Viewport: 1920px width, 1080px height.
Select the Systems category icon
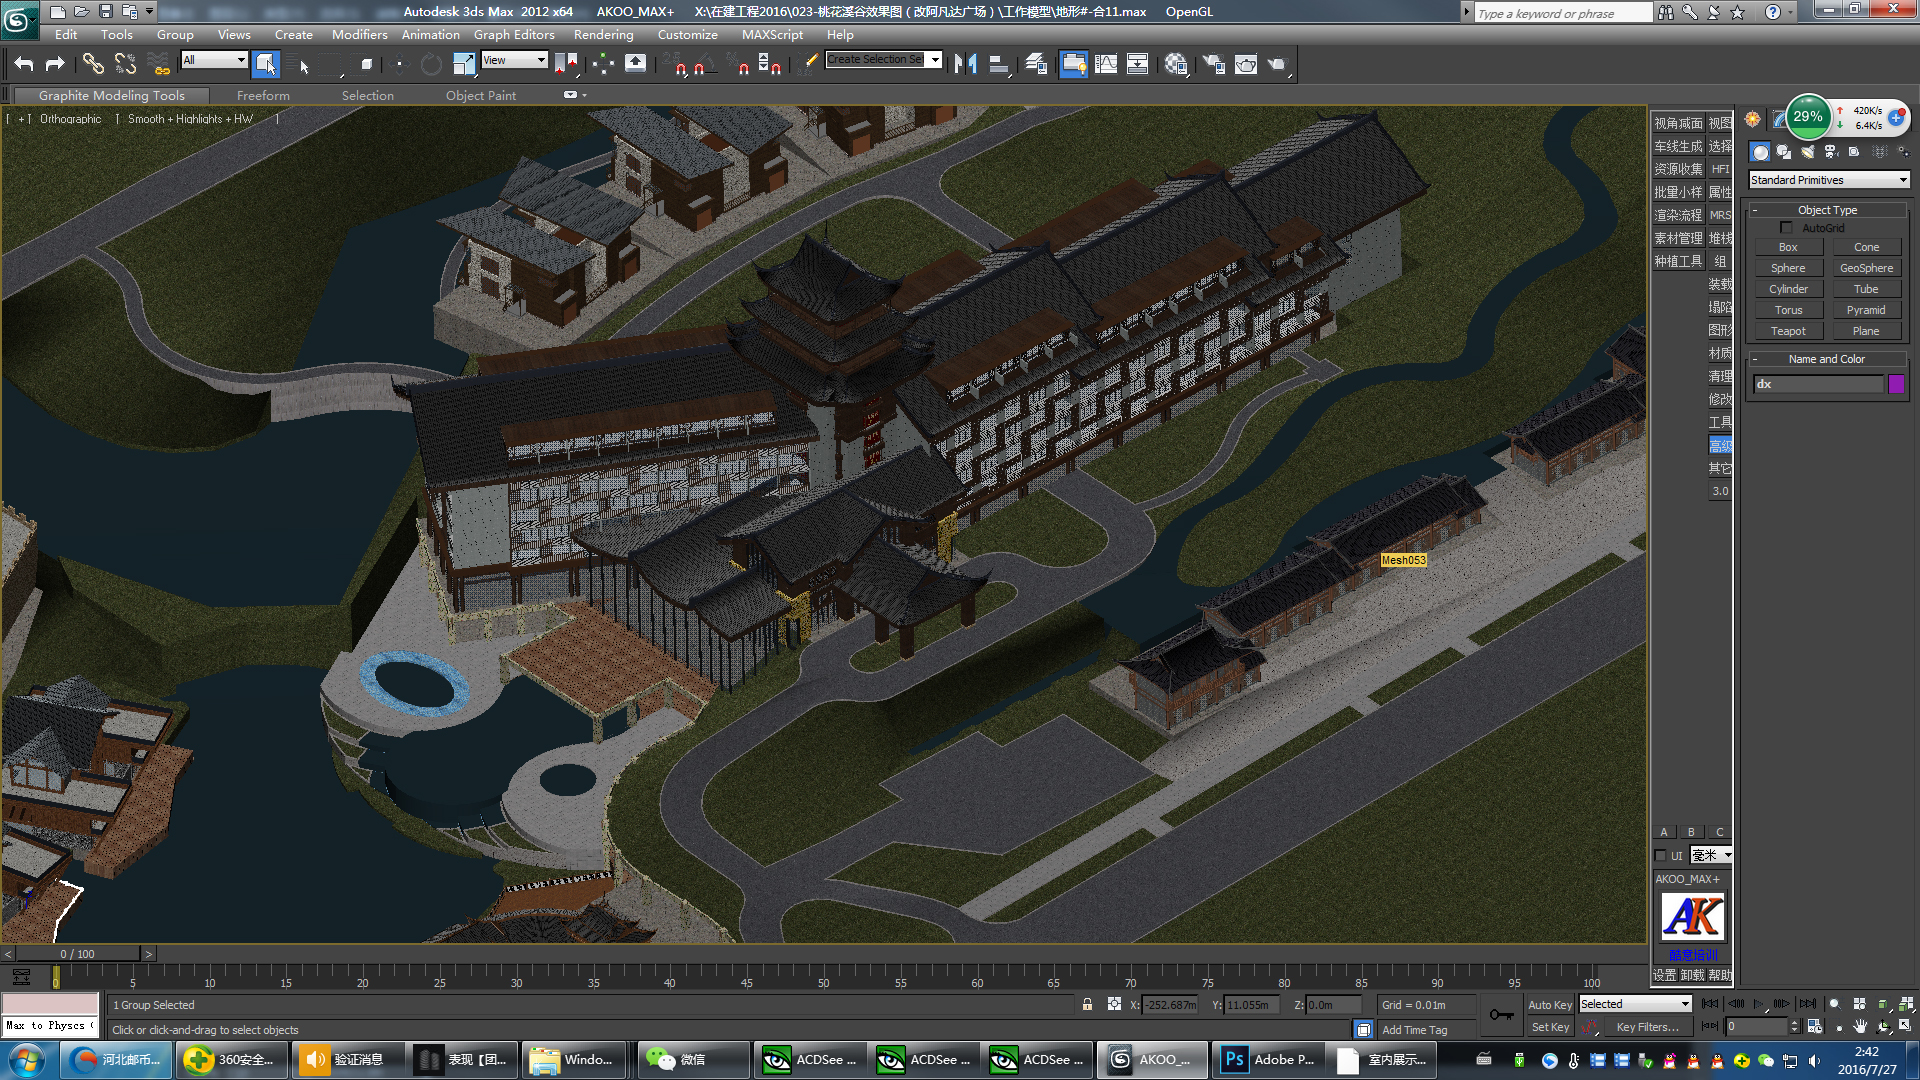point(1902,152)
